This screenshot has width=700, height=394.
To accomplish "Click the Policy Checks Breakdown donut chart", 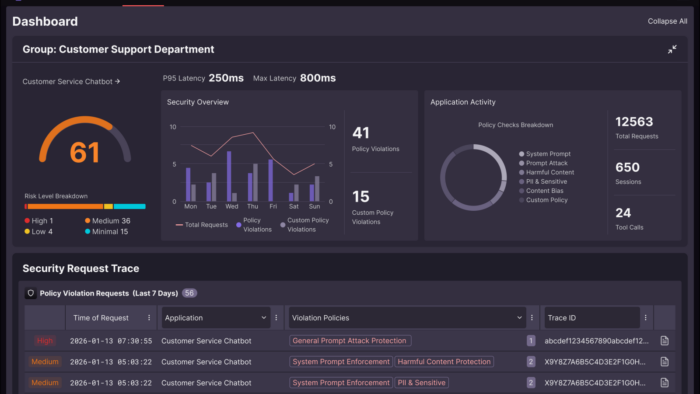I will 473,177.
